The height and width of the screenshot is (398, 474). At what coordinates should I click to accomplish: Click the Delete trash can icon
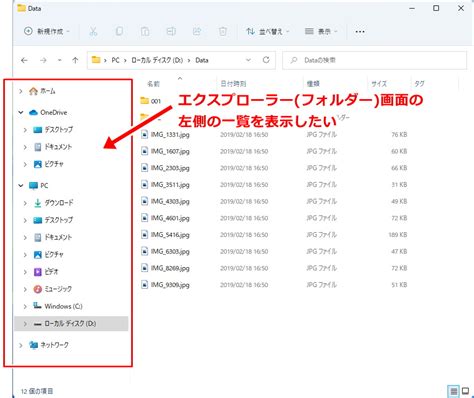pyautogui.click(x=223, y=32)
